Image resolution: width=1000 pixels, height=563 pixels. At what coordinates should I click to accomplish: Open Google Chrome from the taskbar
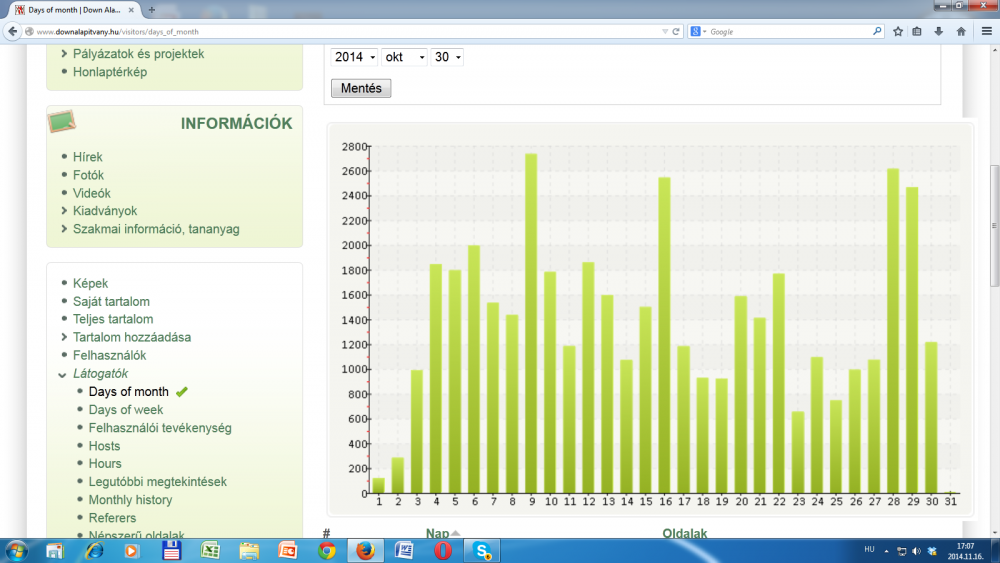click(x=326, y=550)
